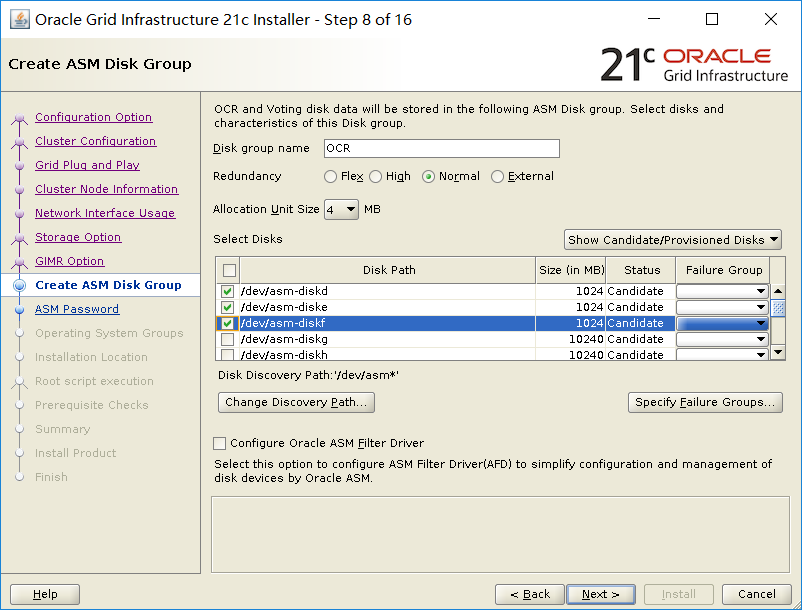This screenshot has height=610, width=802.
Task: Go to the Network Interface Usage step
Action: [x=105, y=213]
